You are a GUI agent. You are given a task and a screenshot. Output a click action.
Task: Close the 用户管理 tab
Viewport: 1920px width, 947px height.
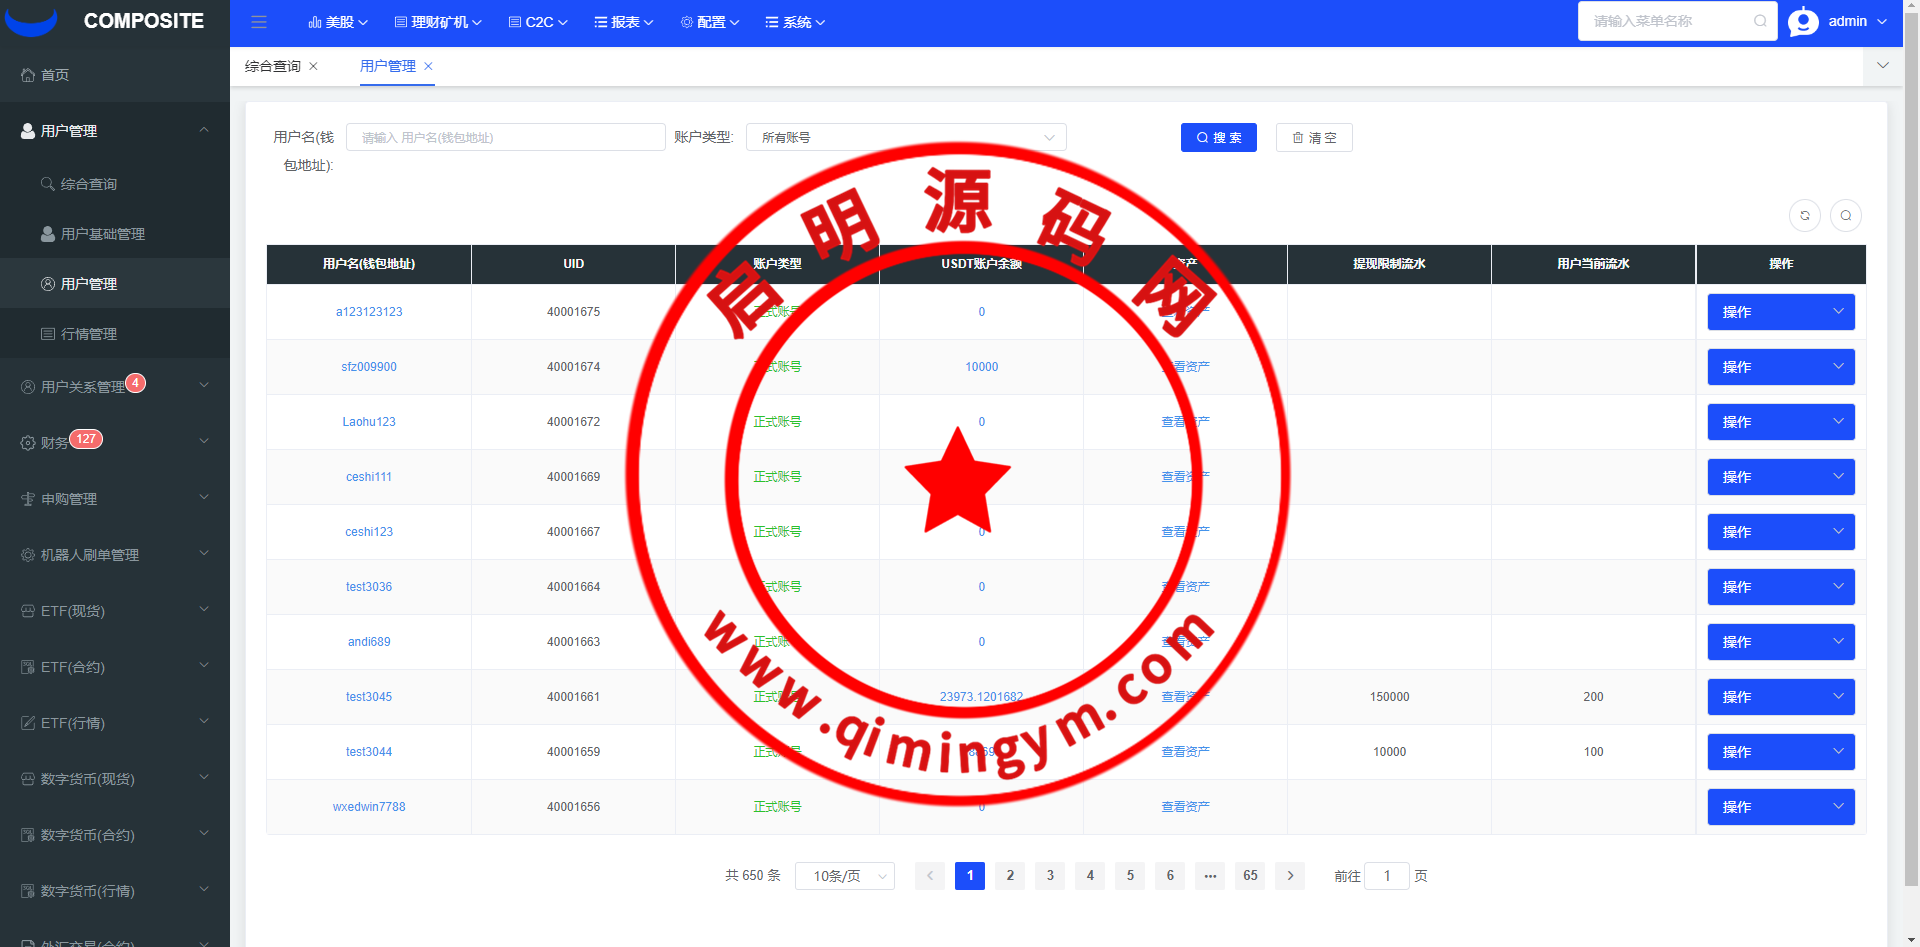428,66
